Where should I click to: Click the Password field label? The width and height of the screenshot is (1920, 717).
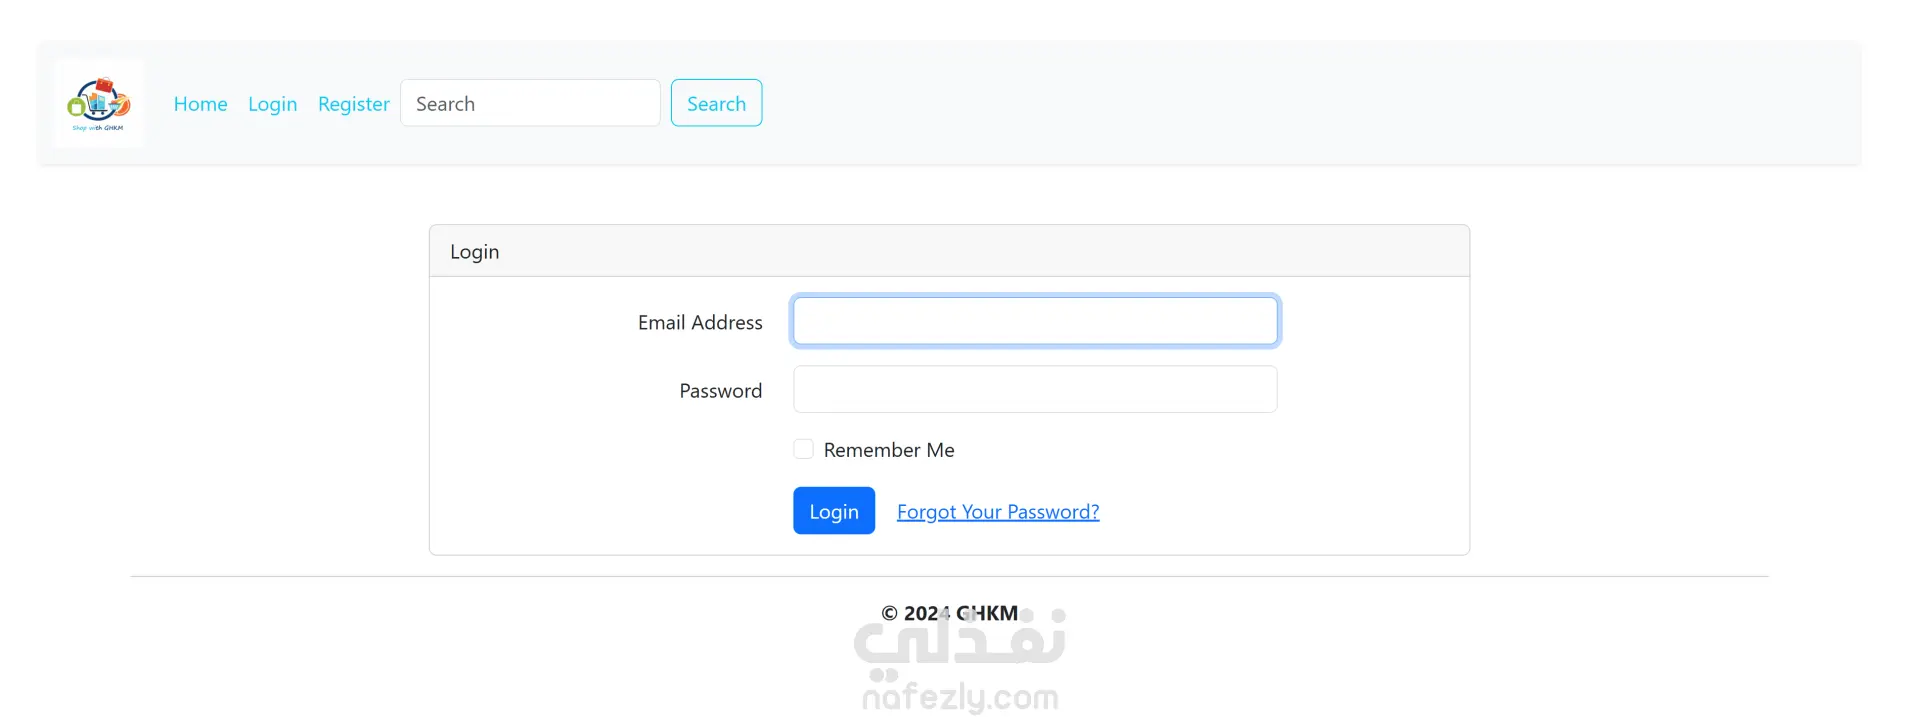point(720,391)
